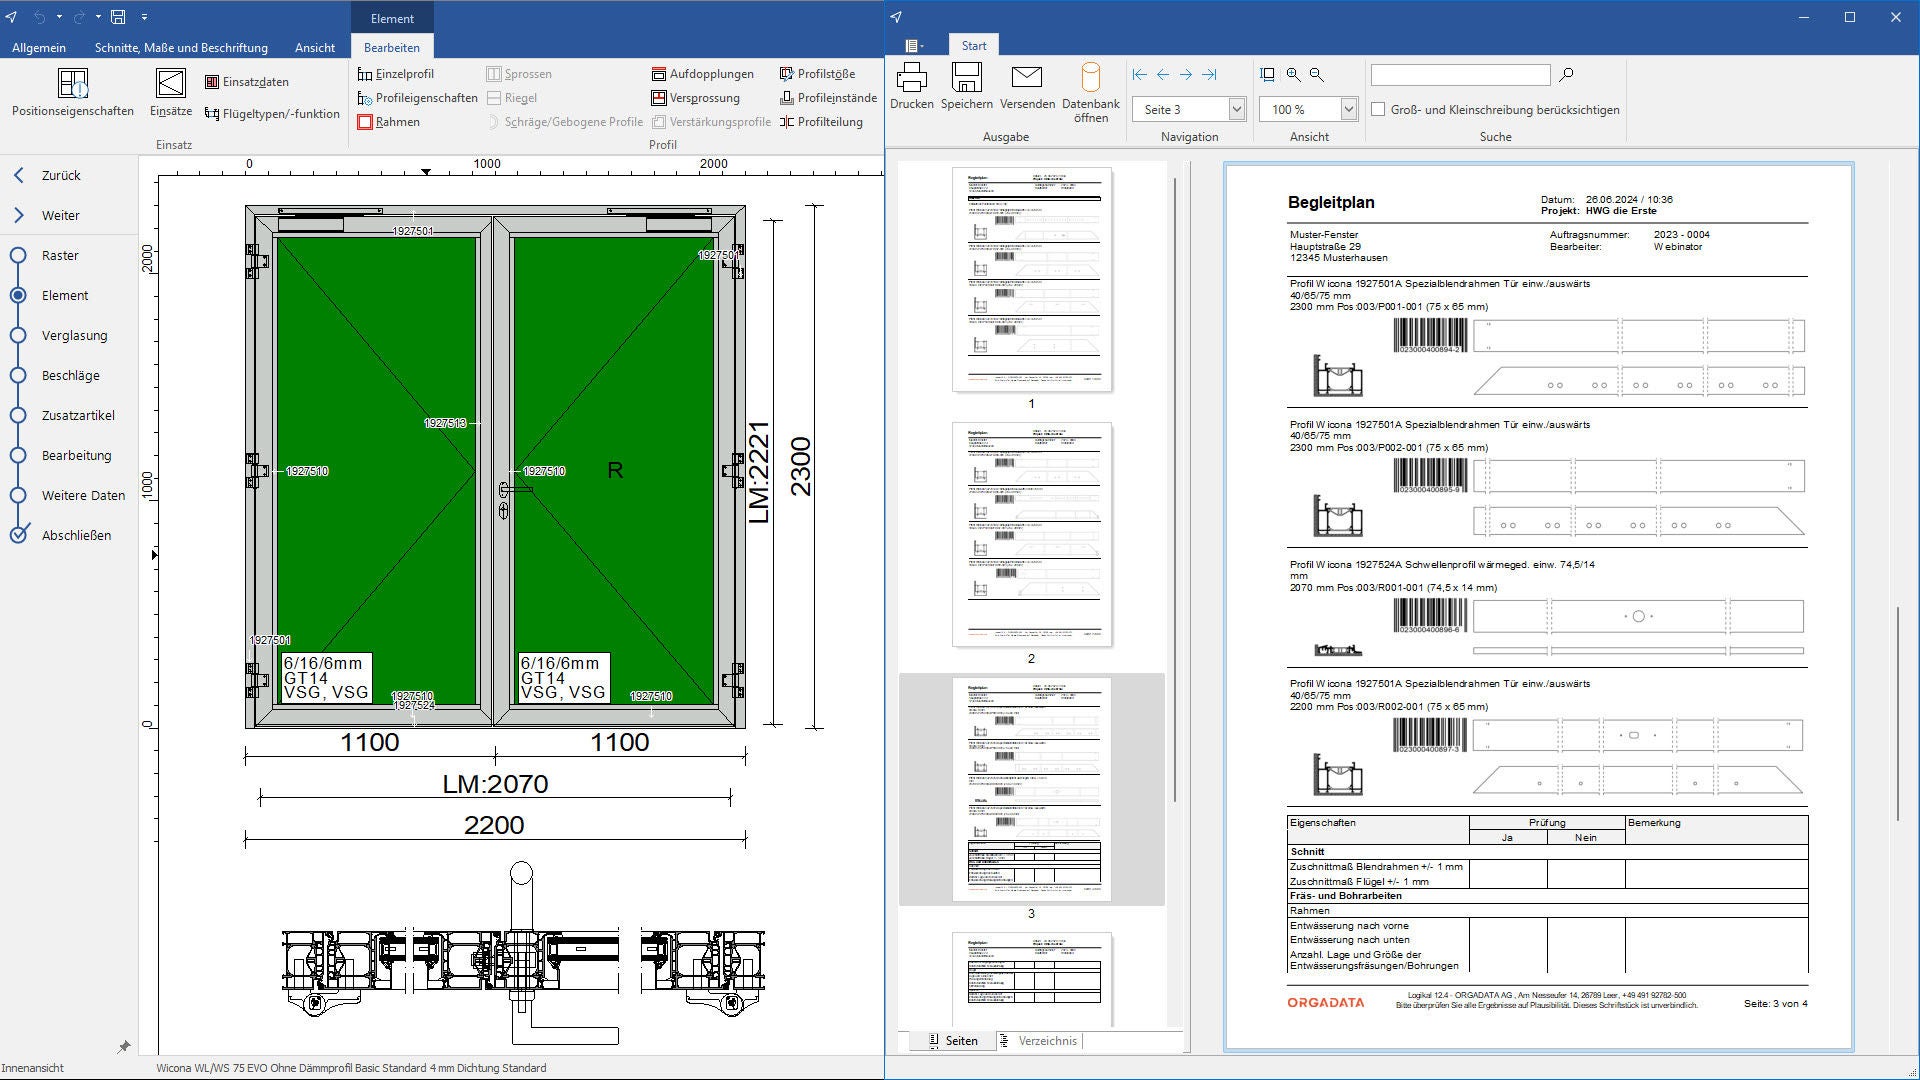Screen dimensions: 1920x1080
Task: Switch to the Bearbeiten tab
Action: click(x=392, y=47)
